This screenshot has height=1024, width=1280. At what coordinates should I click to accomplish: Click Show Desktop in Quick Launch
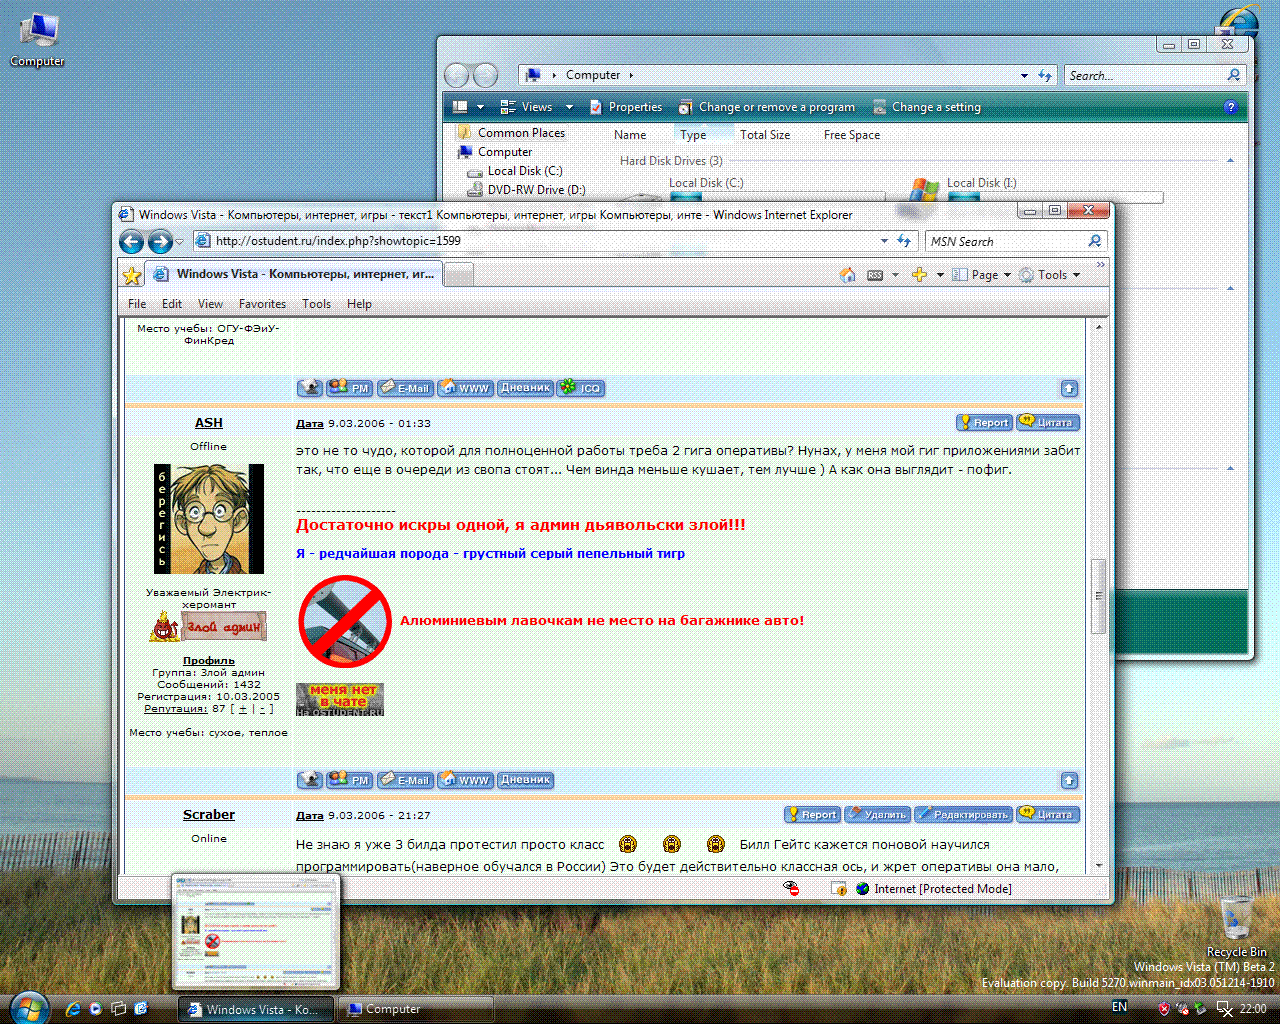(118, 1009)
